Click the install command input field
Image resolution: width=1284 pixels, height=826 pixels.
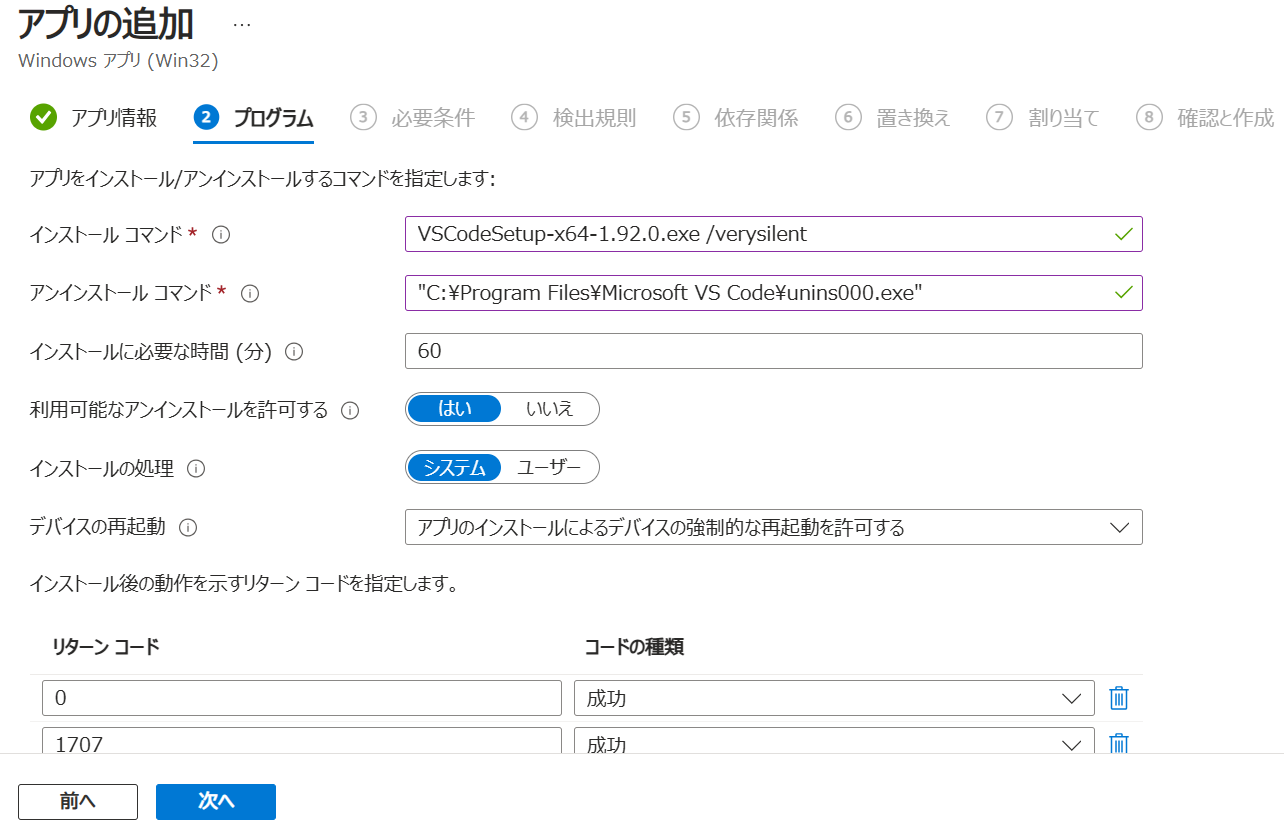click(773, 234)
